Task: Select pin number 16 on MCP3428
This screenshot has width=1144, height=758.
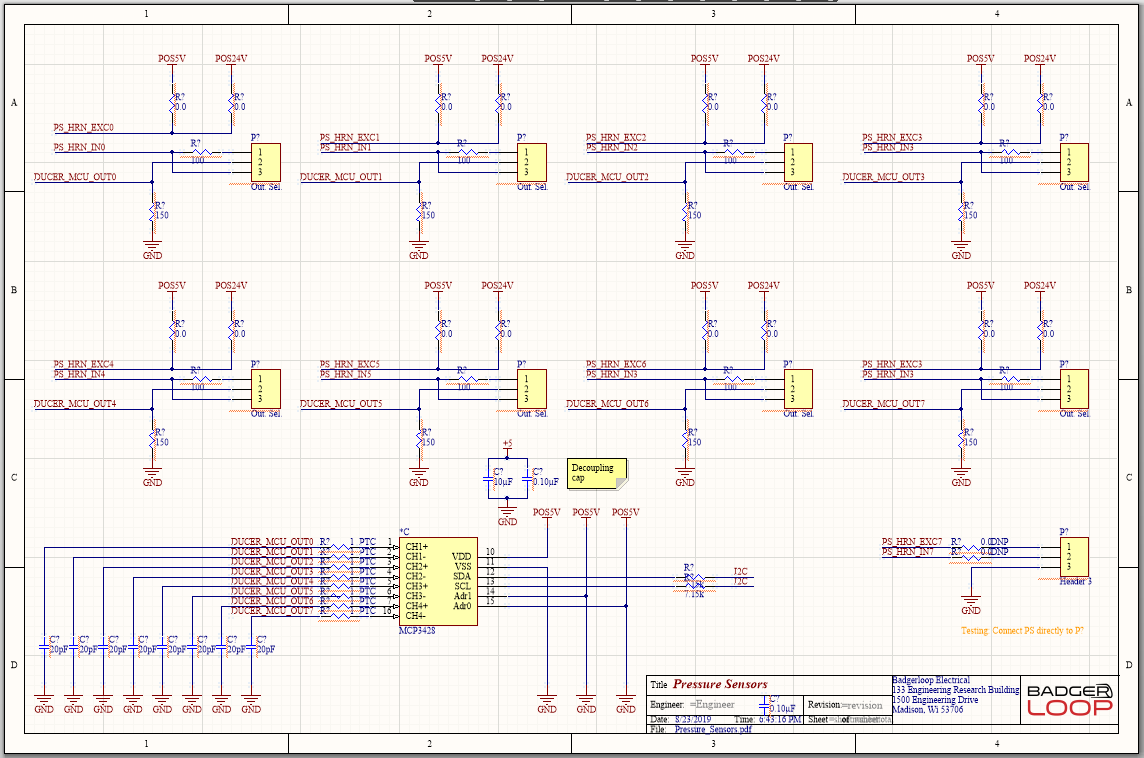Action: [387, 611]
